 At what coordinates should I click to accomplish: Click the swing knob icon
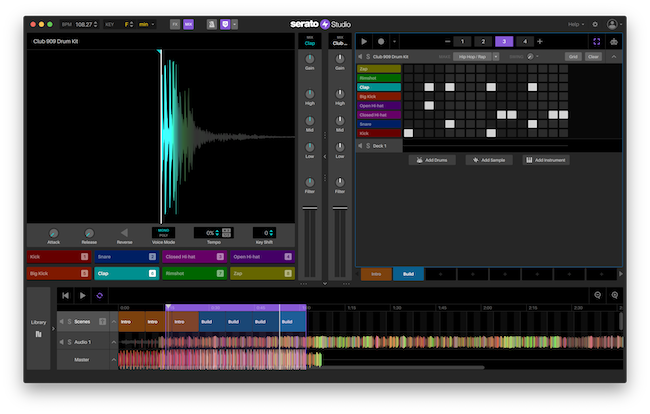click(530, 56)
